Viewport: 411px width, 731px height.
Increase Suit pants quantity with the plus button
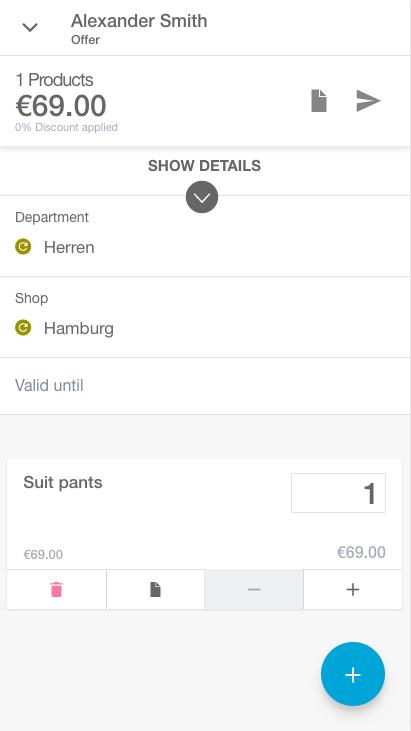coord(353,590)
